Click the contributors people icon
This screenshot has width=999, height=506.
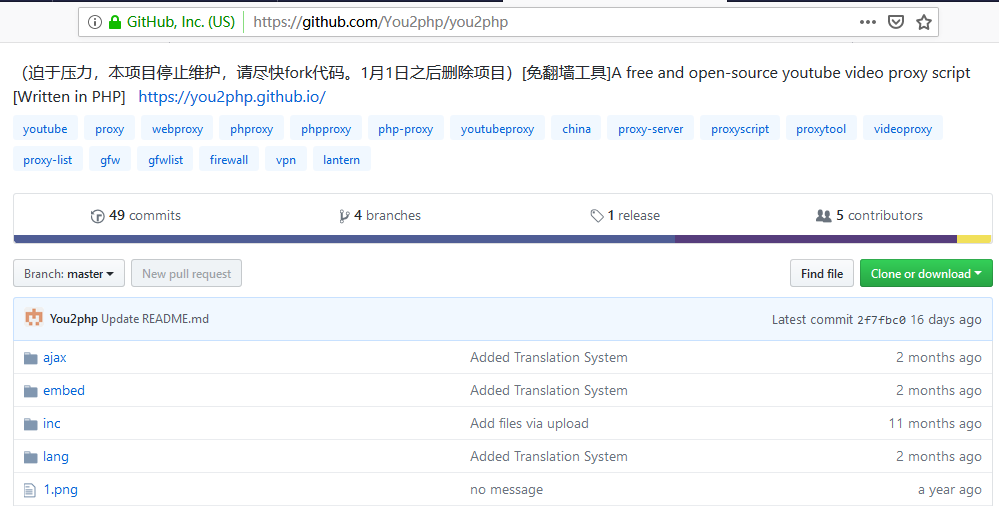pyautogui.click(x=823, y=215)
